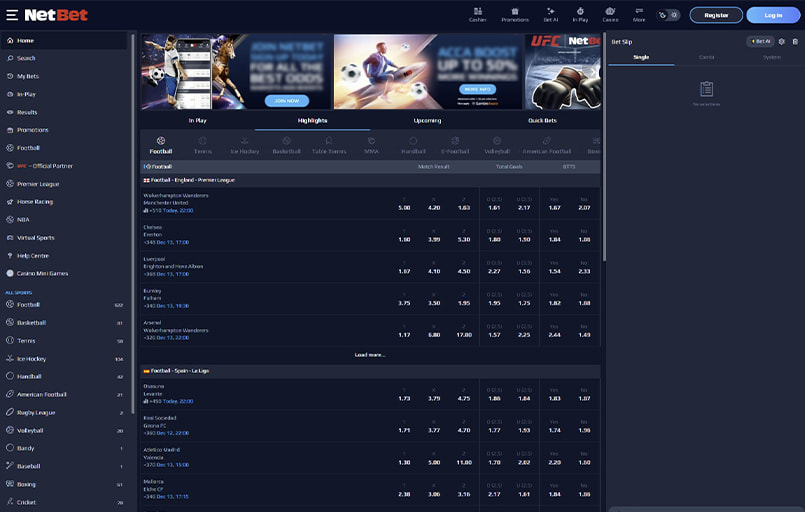Open Premier League in left sidebar
Image resolution: width=805 pixels, height=512 pixels.
64,184
